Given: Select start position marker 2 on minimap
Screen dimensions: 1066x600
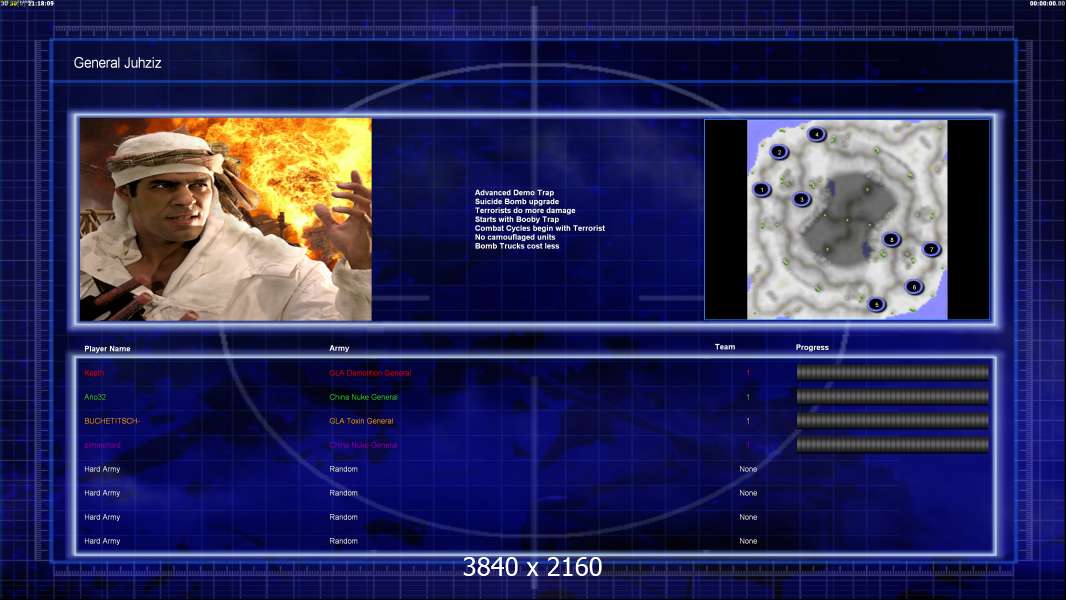Looking at the screenshot, I should (780, 152).
